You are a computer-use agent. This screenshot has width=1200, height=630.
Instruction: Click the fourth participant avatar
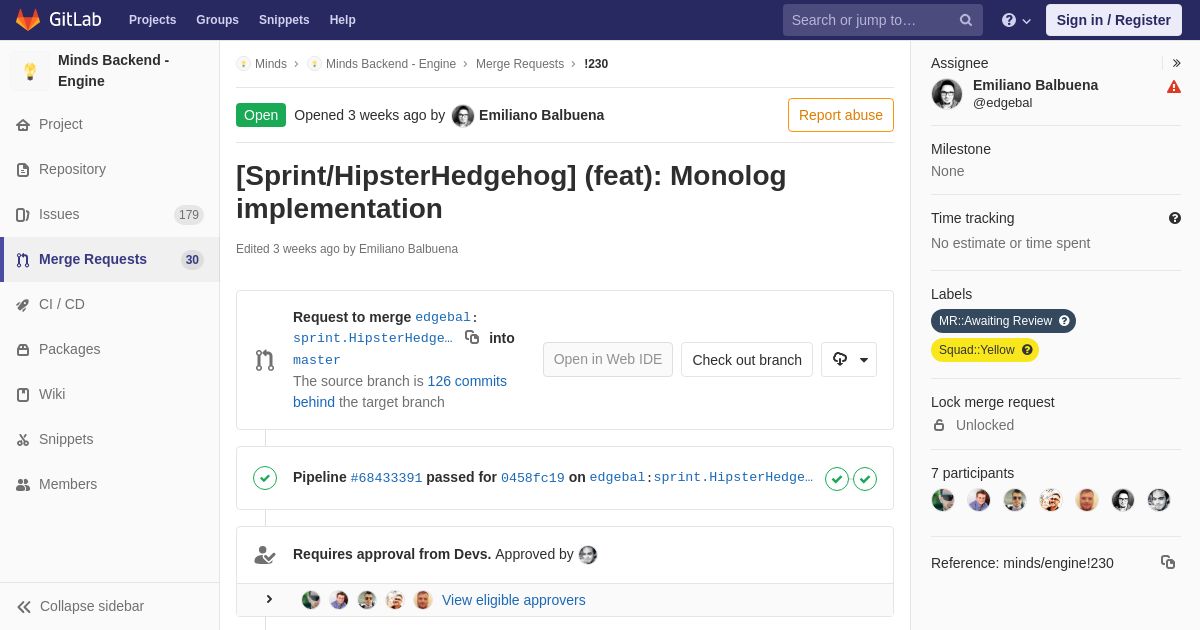coord(1051,500)
